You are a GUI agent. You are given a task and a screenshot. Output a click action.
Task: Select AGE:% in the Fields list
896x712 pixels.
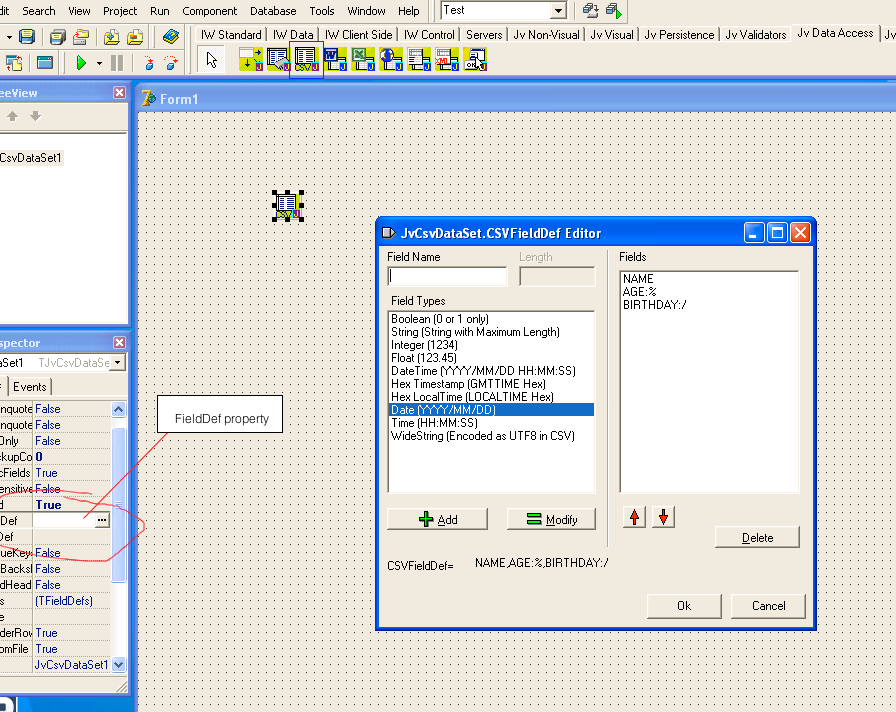(x=639, y=292)
